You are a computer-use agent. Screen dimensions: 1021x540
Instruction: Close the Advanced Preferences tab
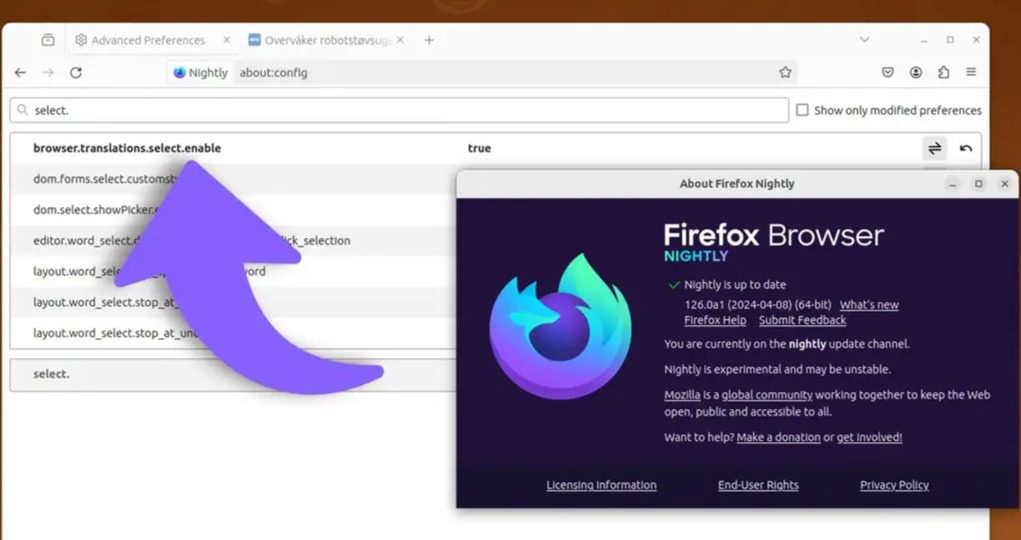(x=227, y=40)
